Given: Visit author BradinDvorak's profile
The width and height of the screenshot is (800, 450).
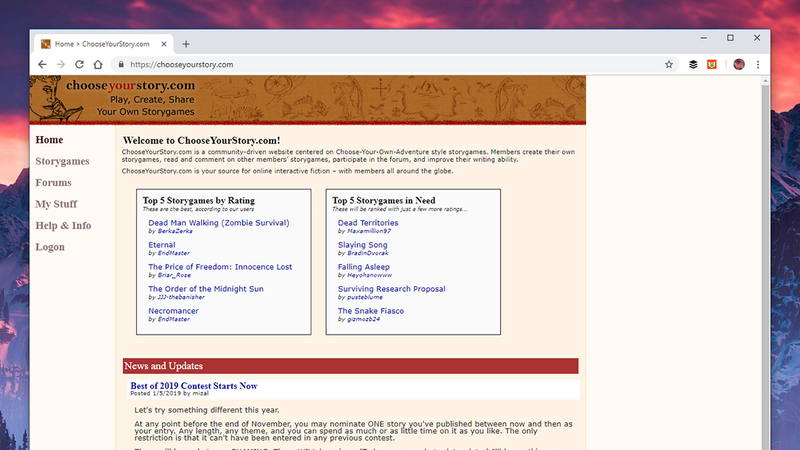Looking at the screenshot, I should [367, 253].
